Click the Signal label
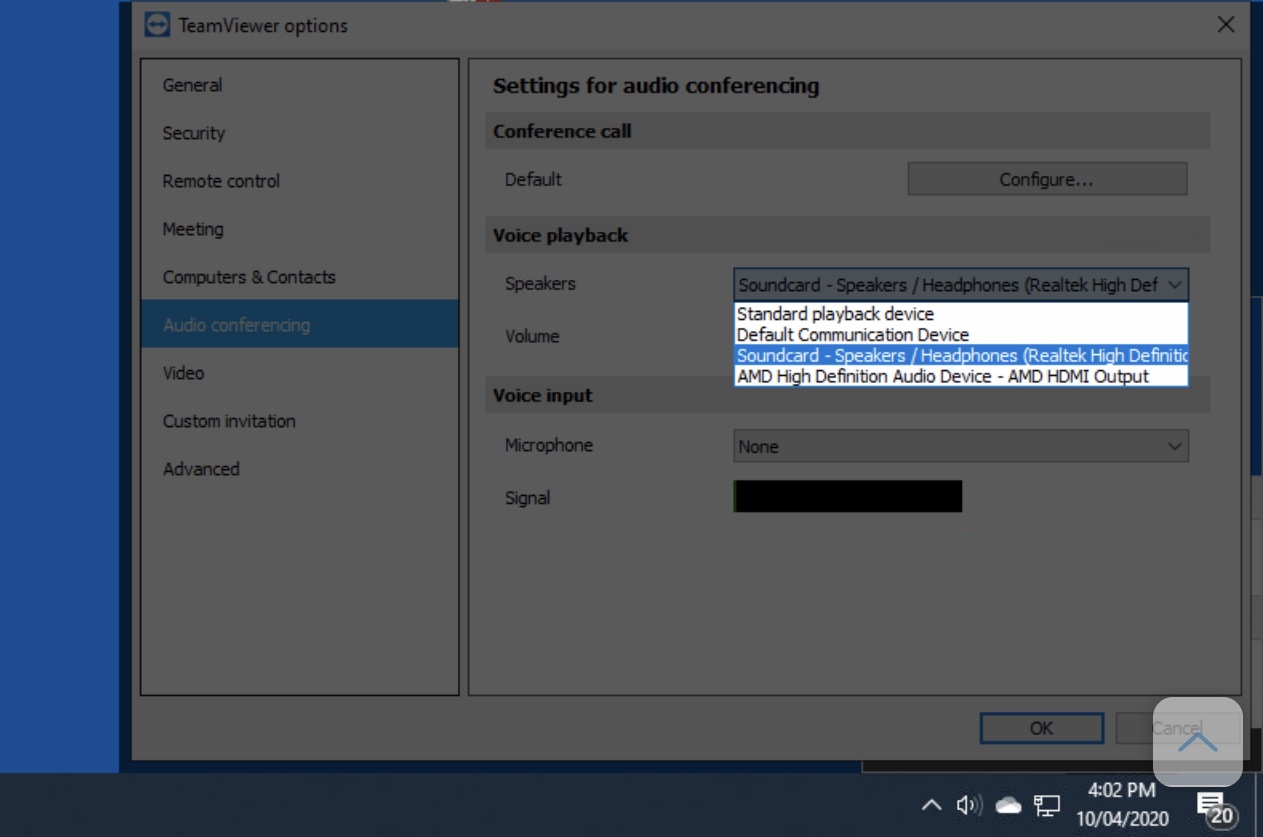Image resolution: width=1263 pixels, height=837 pixels. (x=528, y=498)
